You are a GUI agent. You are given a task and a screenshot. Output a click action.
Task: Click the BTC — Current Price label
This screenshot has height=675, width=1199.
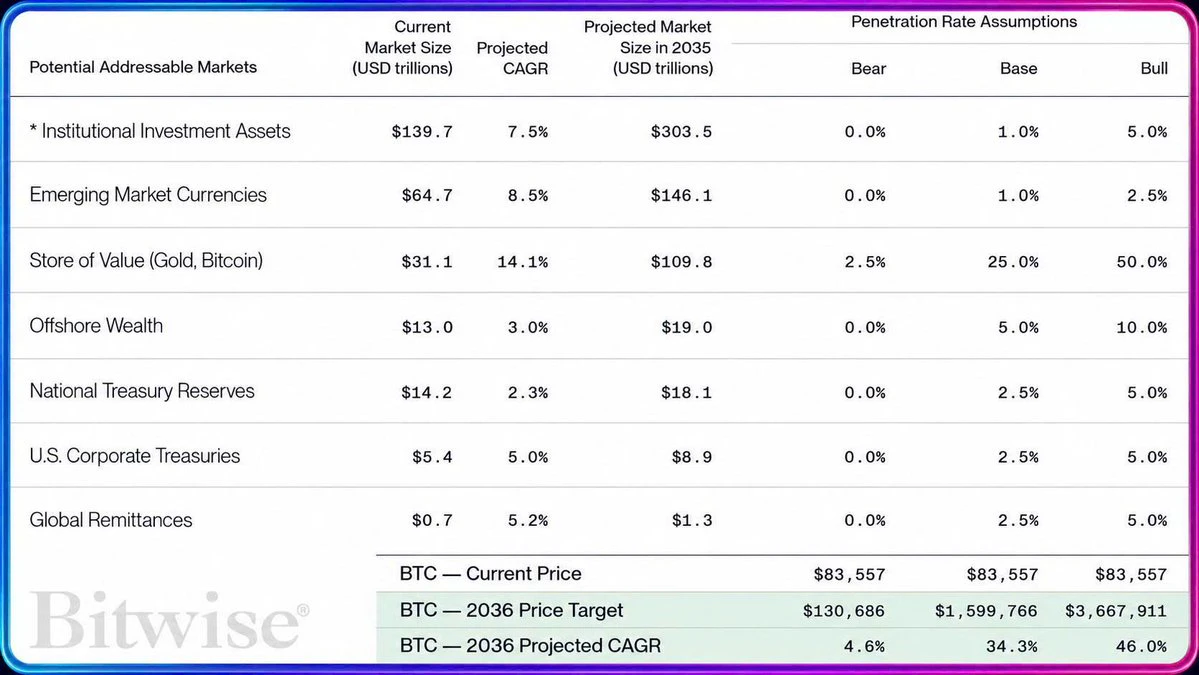click(490, 574)
